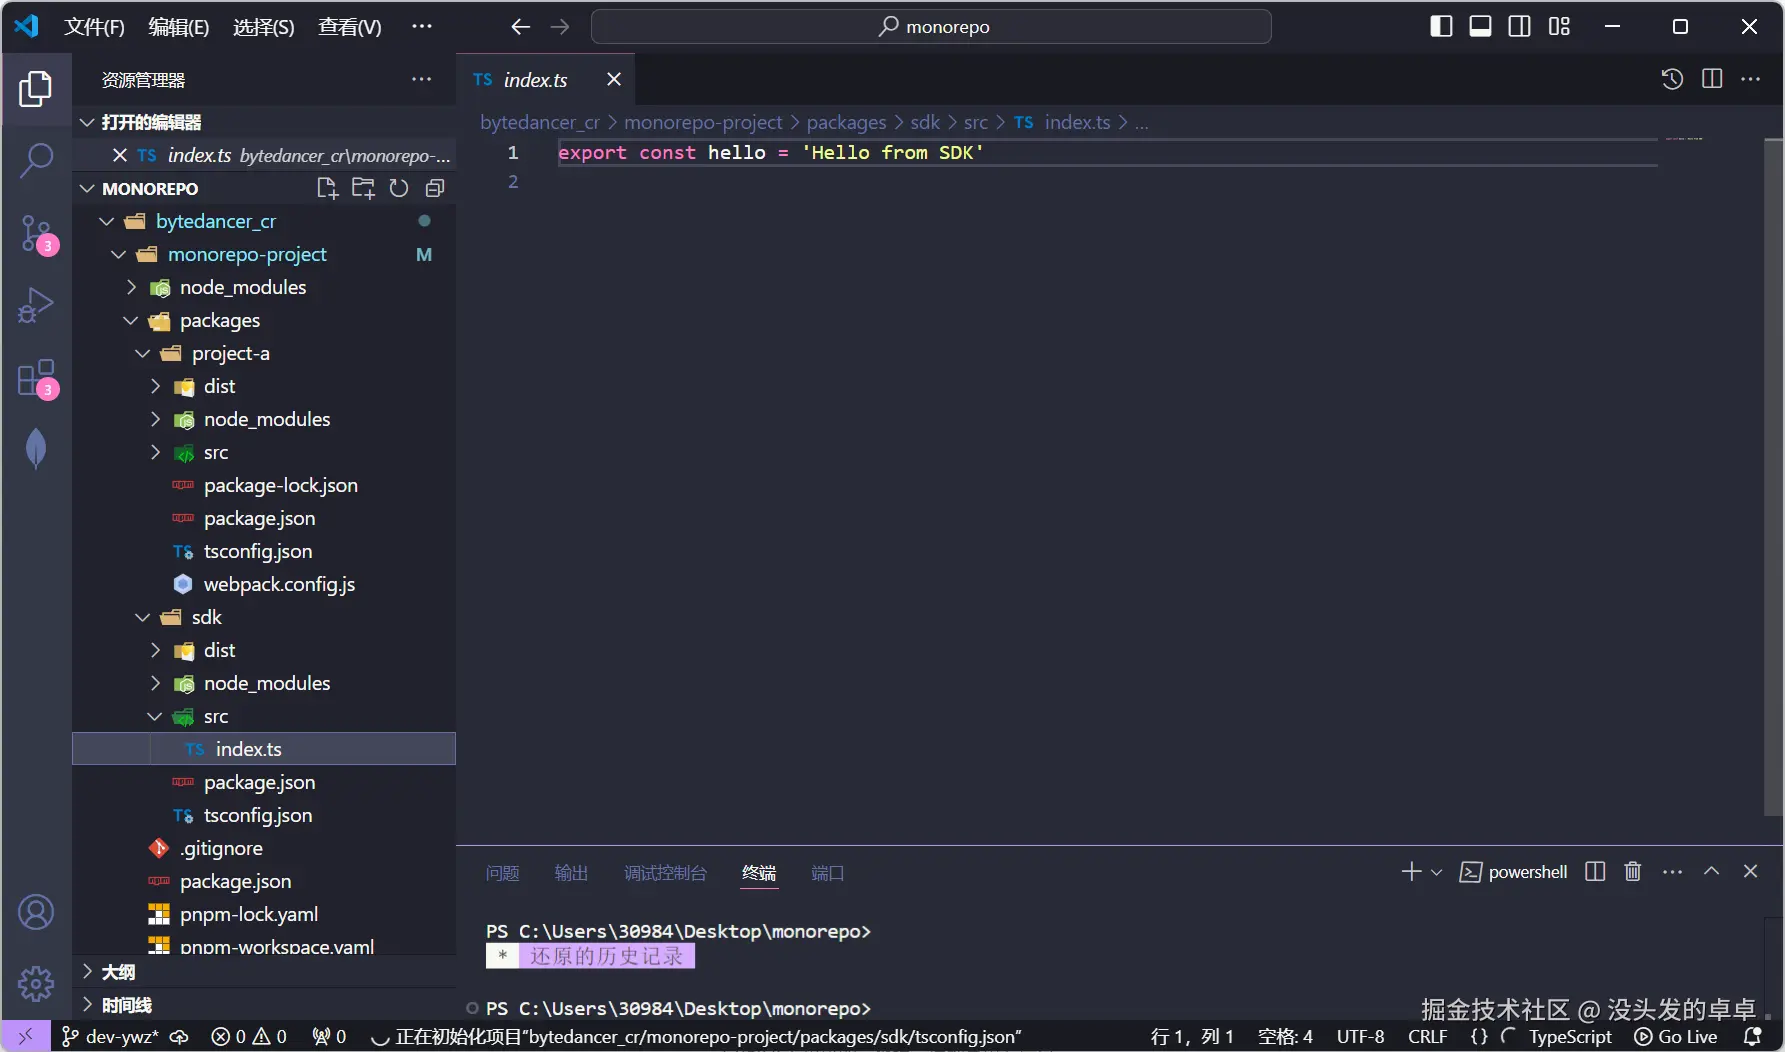Change indentation spaces setting
1785x1052 pixels.
(x=1285, y=1037)
